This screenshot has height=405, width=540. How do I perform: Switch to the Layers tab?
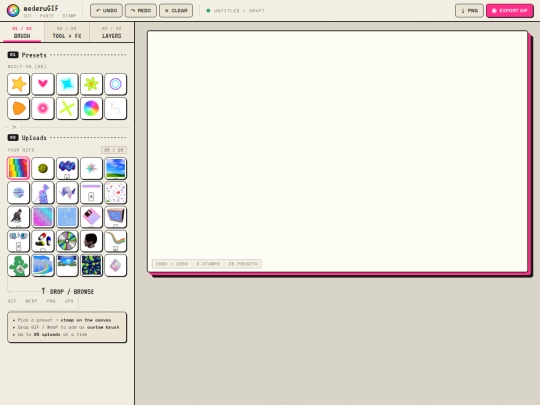pos(112,32)
